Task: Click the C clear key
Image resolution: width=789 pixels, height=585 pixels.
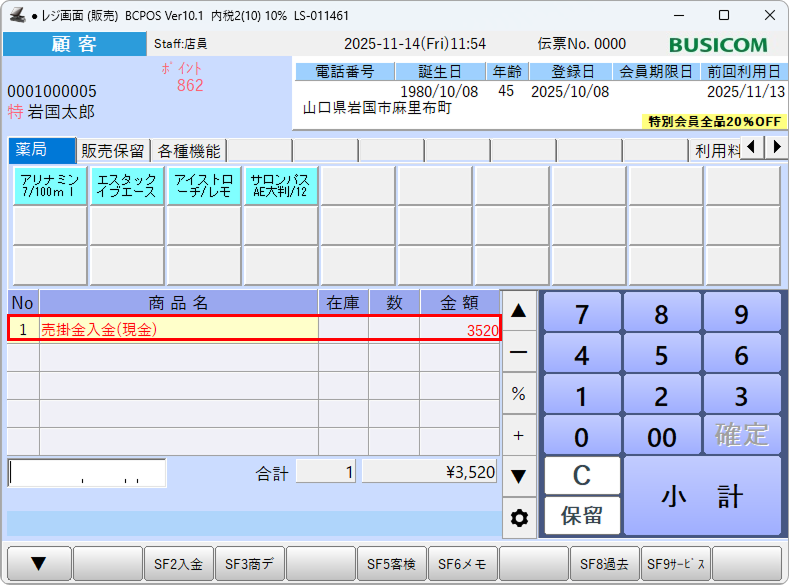Action: pos(581,475)
